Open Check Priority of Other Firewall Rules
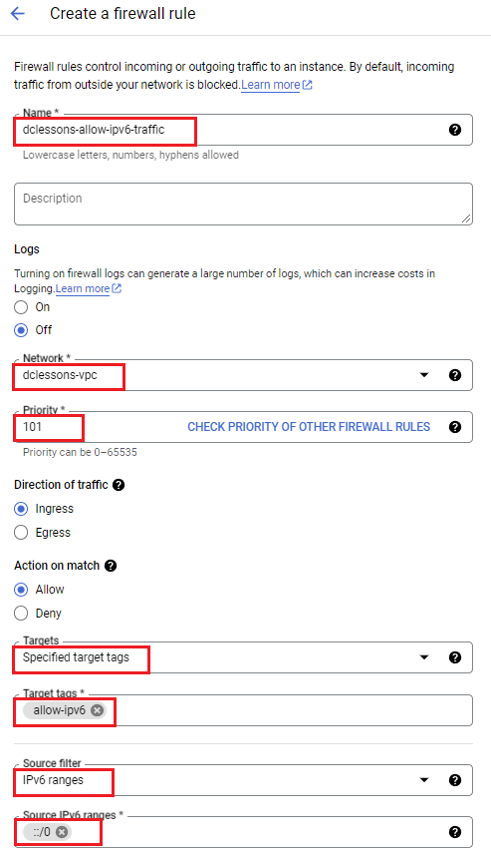 (x=309, y=427)
